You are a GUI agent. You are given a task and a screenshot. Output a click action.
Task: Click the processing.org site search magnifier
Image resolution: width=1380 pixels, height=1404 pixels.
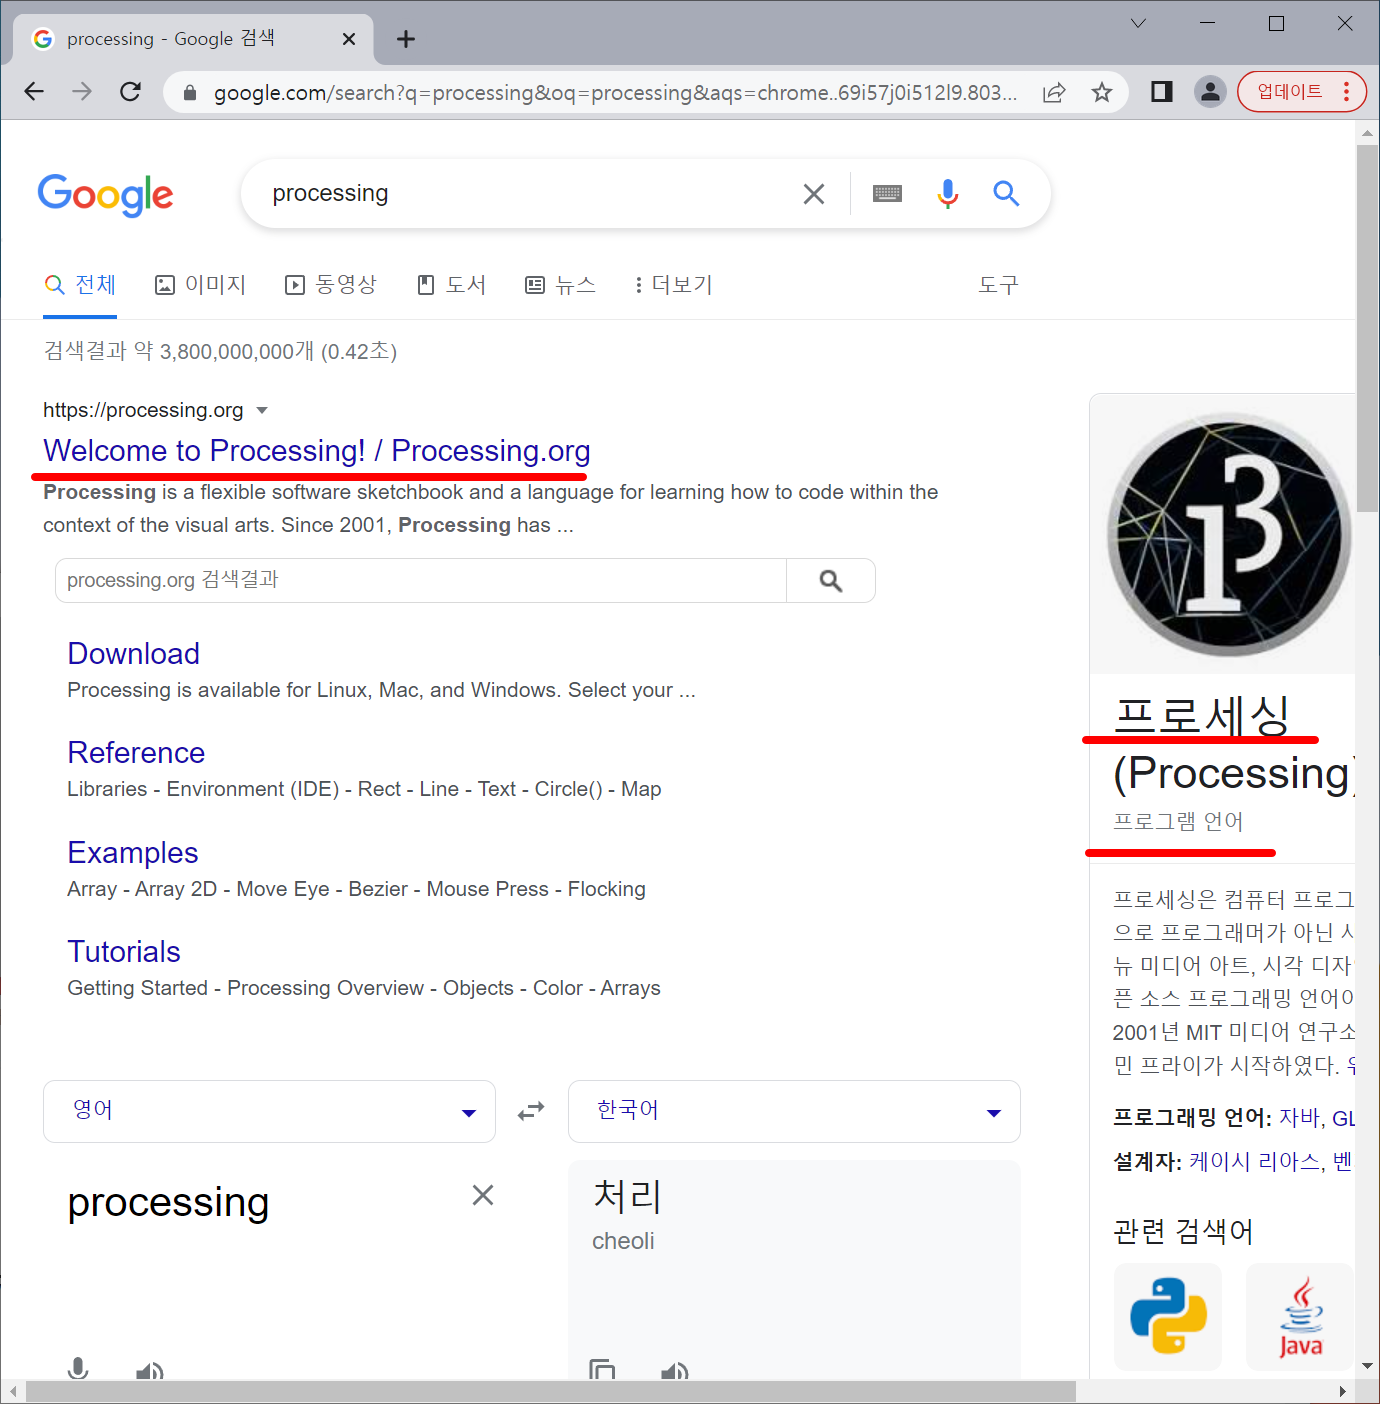(x=831, y=580)
